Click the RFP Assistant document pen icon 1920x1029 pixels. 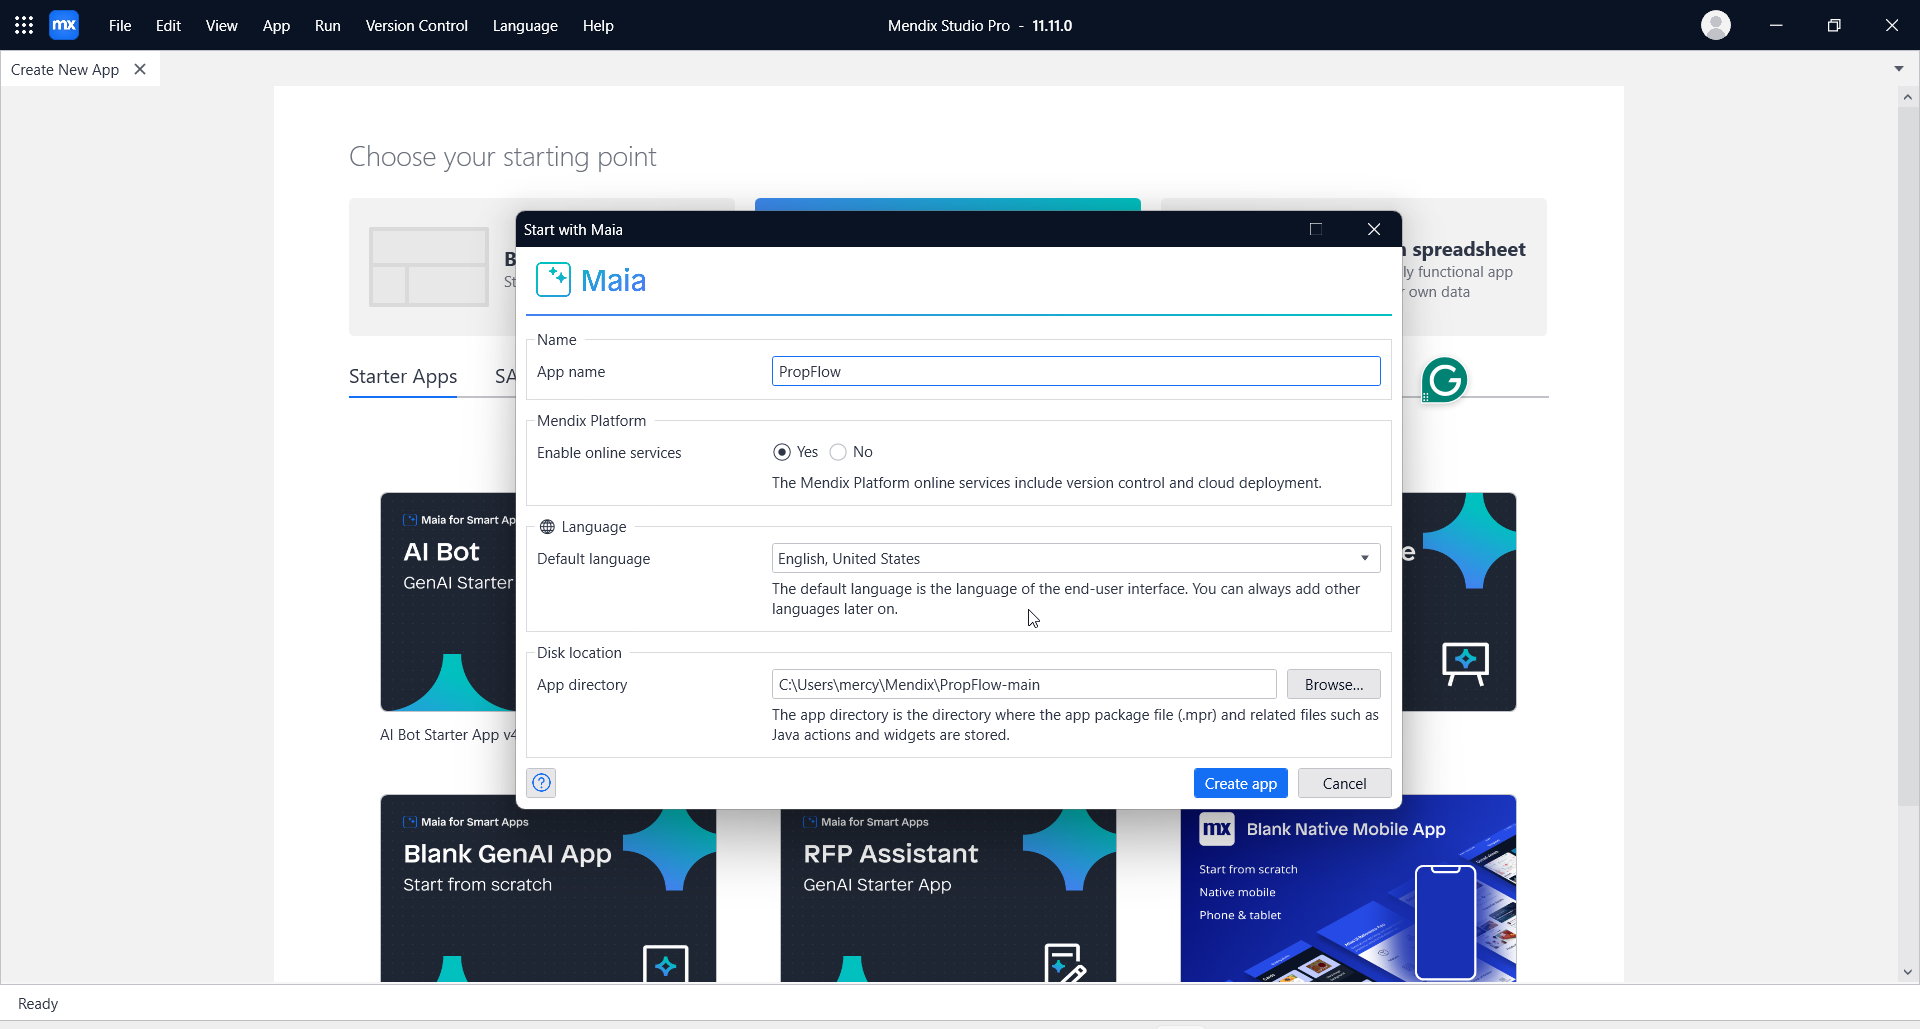point(1065,963)
